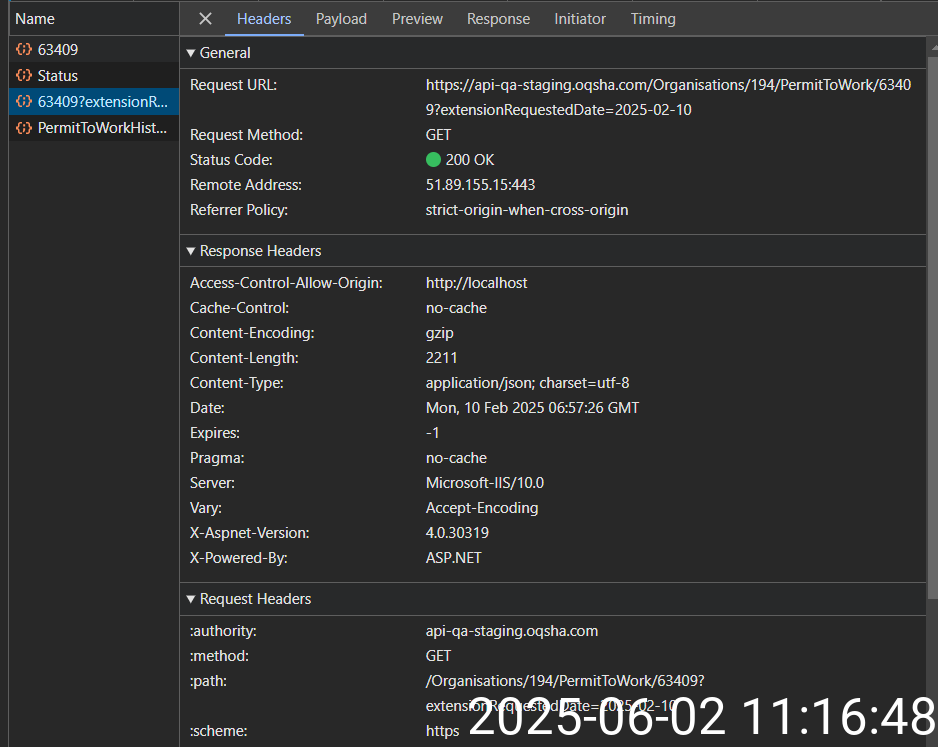This screenshot has height=747, width=938.
Task: Click the JSON icon of 63409?extensionR request
Action: 23,102
